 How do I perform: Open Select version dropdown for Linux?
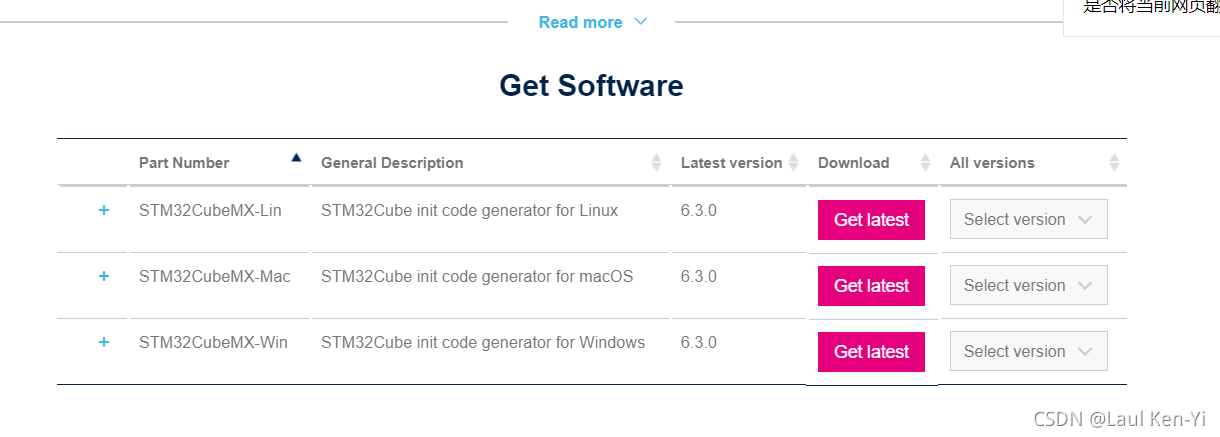(x=1028, y=219)
